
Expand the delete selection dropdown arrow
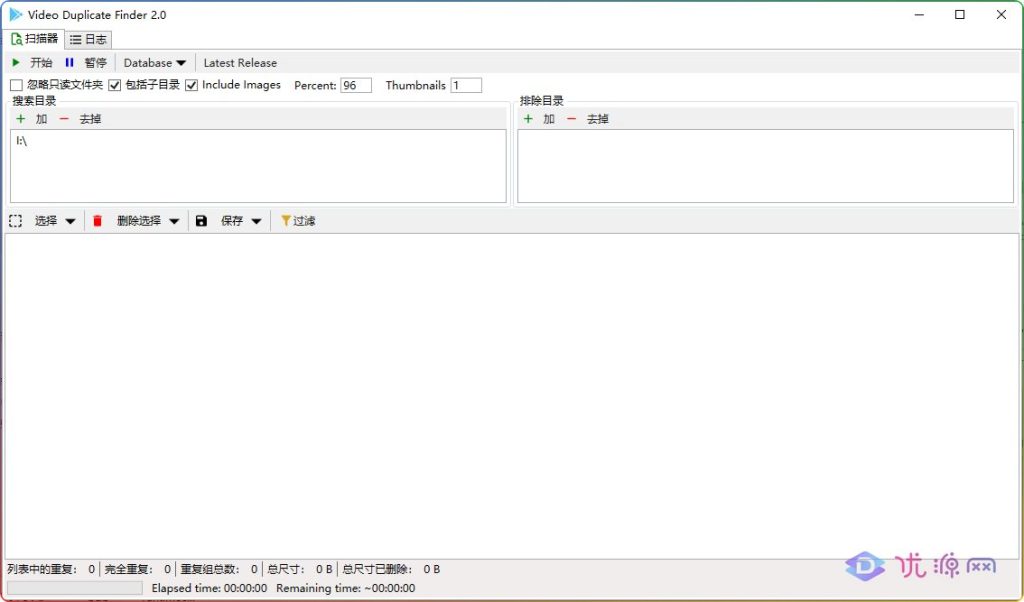174,221
